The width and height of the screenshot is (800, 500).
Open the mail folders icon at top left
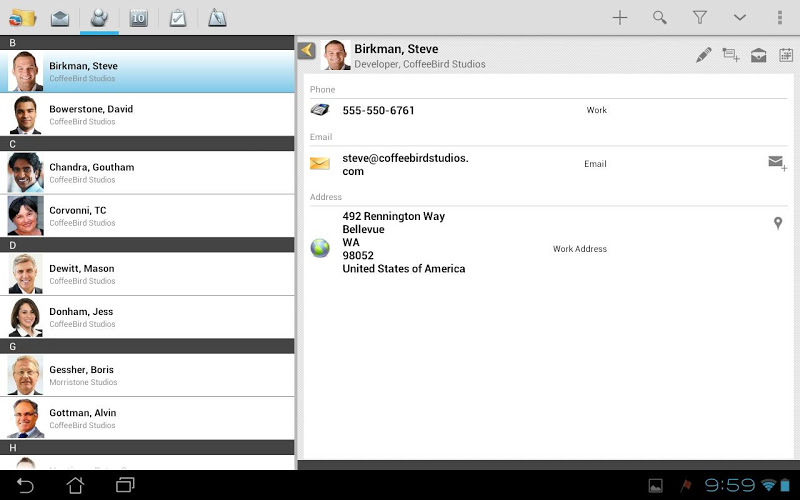click(22, 18)
